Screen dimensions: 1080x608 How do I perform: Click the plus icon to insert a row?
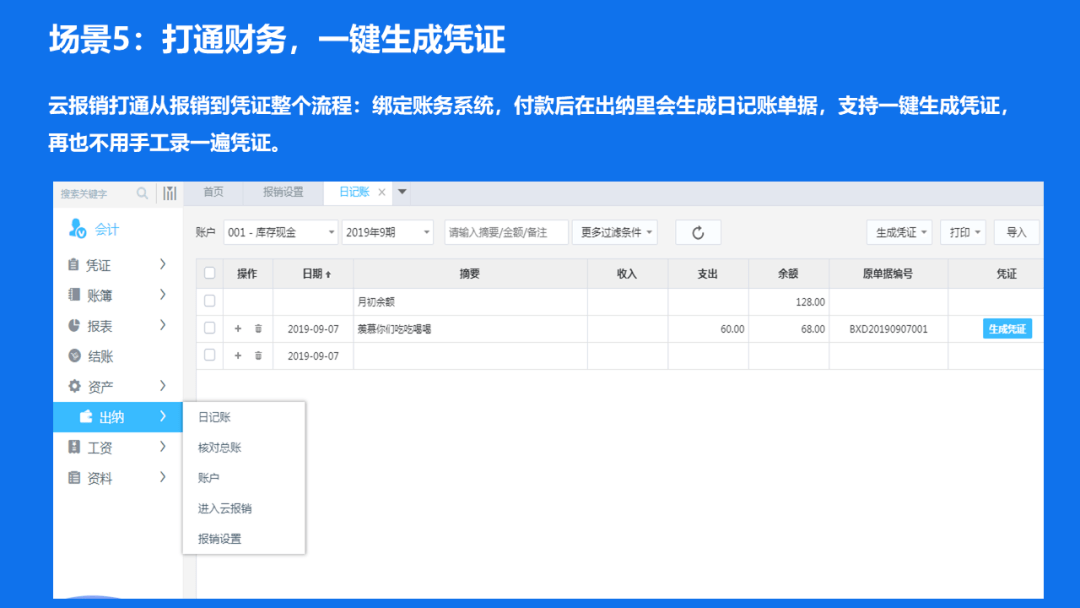[x=238, y=328]
